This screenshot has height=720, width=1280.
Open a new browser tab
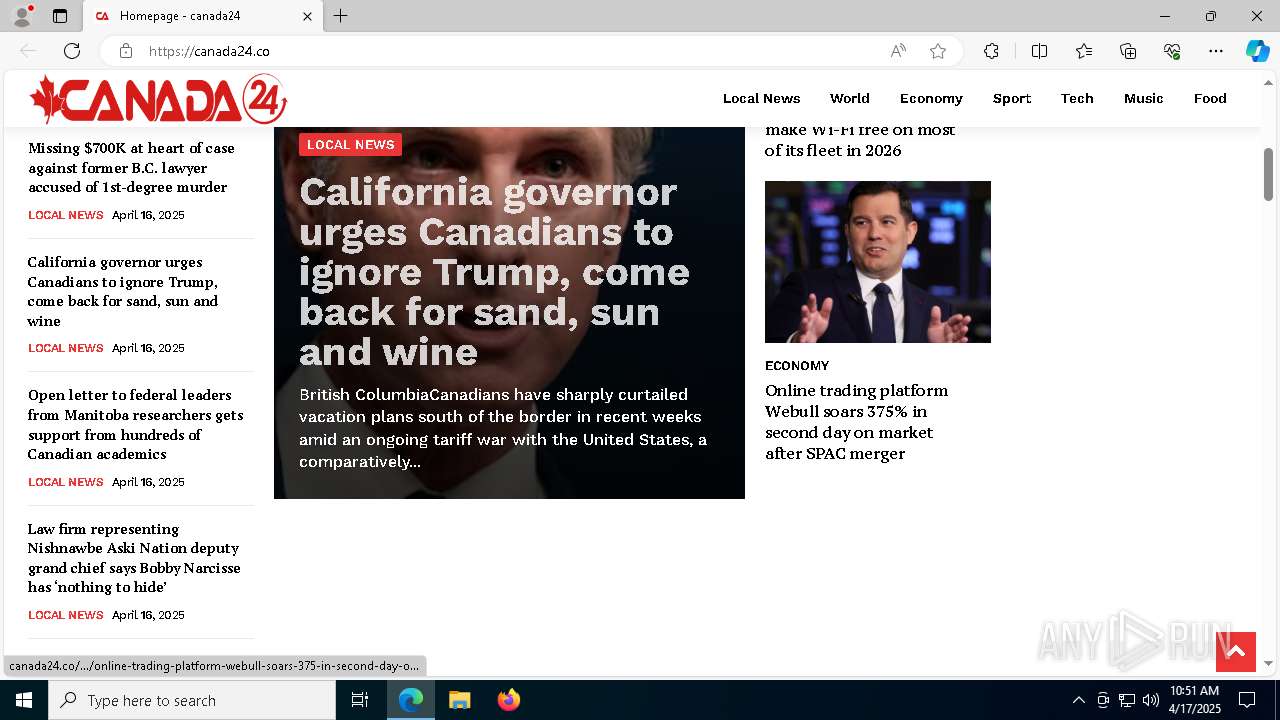point(341,16)
